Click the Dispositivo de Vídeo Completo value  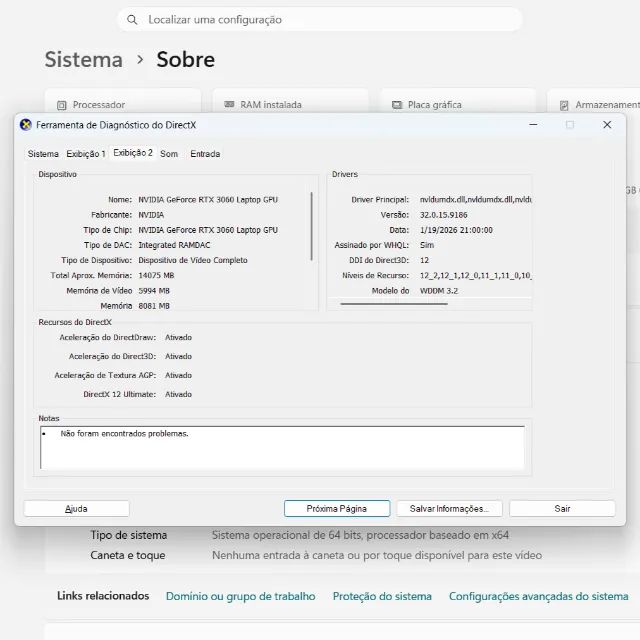(x=193, y=260)
